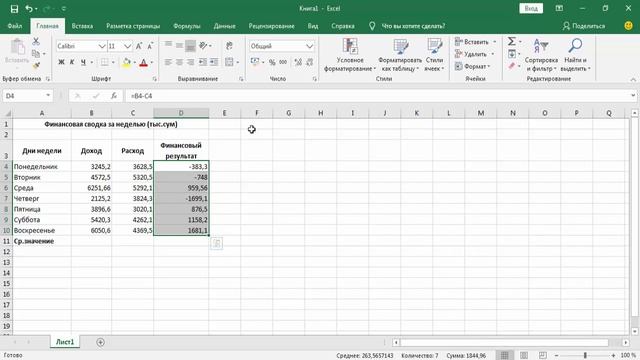Viewport: 640px width, 360px height.
Task: Align text to the right
Action: [x=190, y=62]
